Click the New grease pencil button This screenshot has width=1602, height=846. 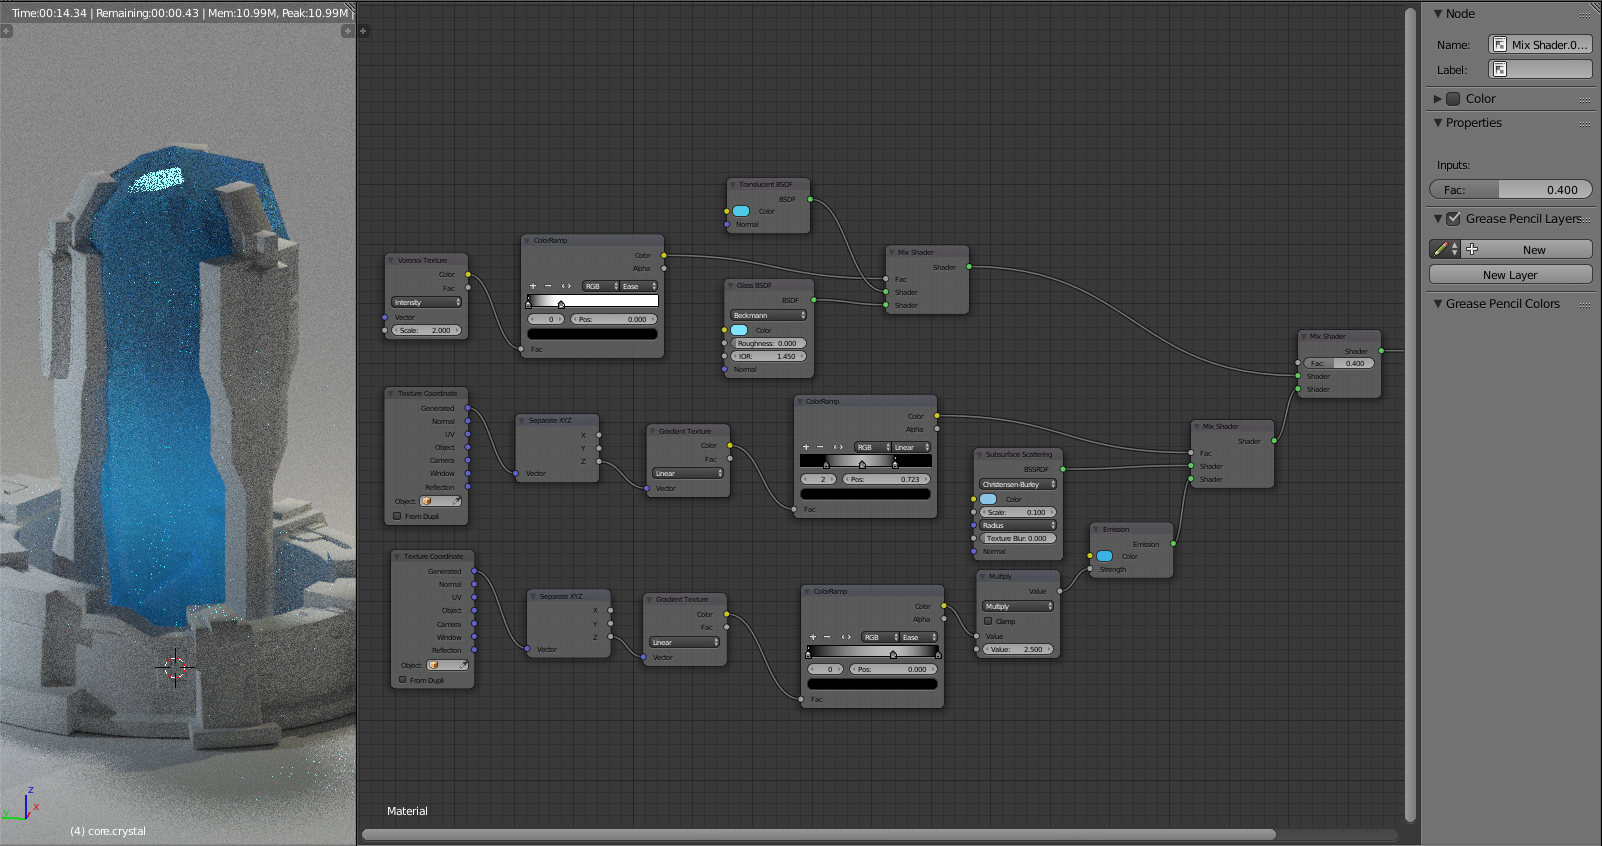point(1526,249)
